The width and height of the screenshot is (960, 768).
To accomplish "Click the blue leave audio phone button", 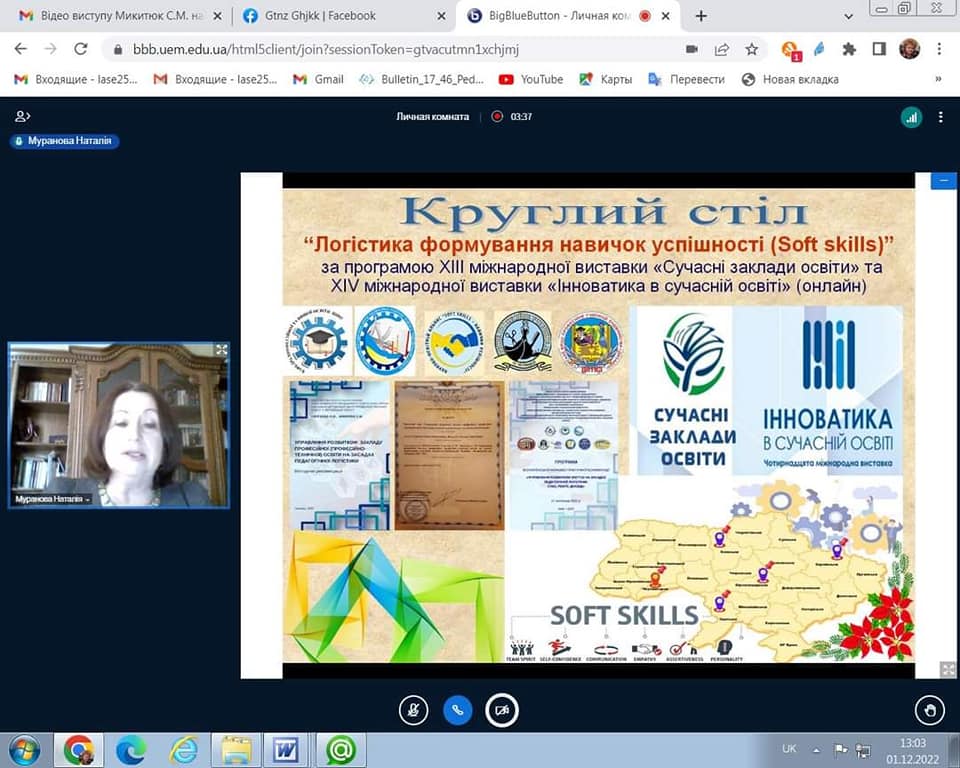I will 457,710.
